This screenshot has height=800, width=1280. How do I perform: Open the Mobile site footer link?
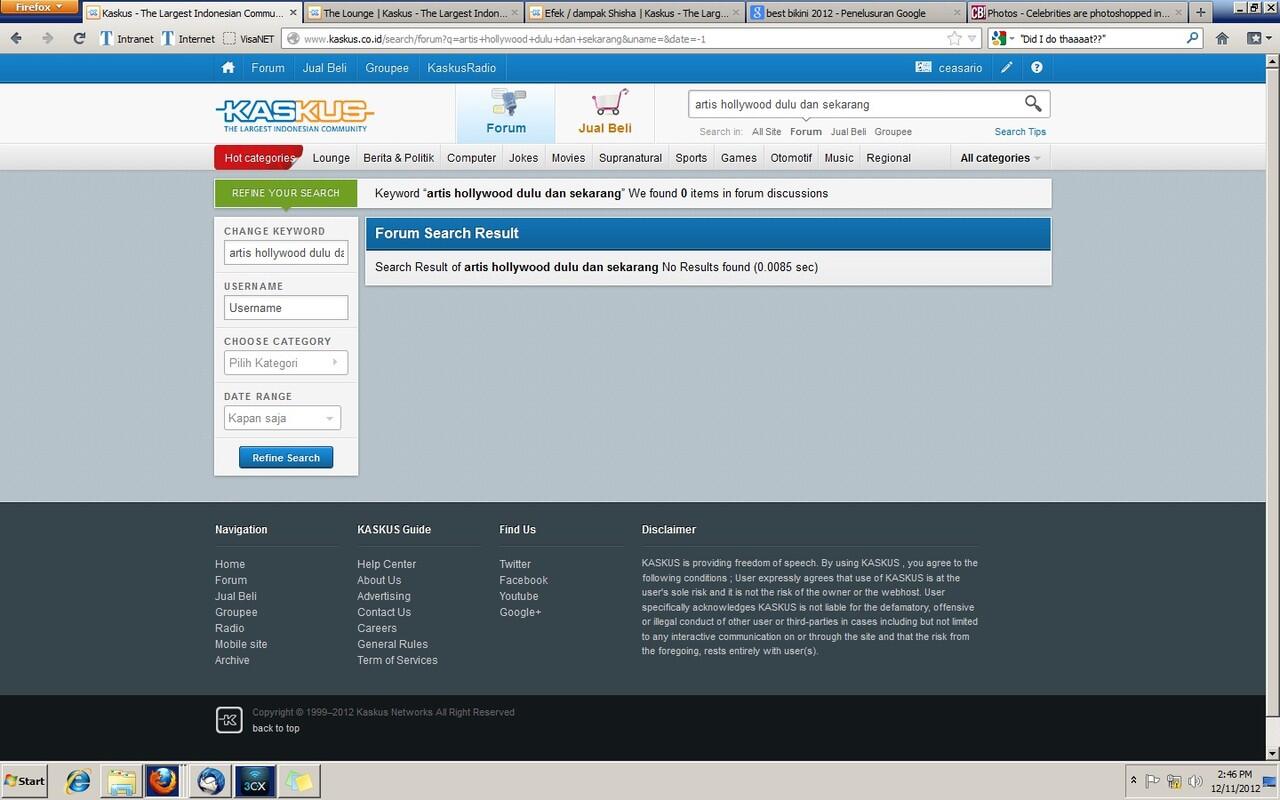pos(241,644)
